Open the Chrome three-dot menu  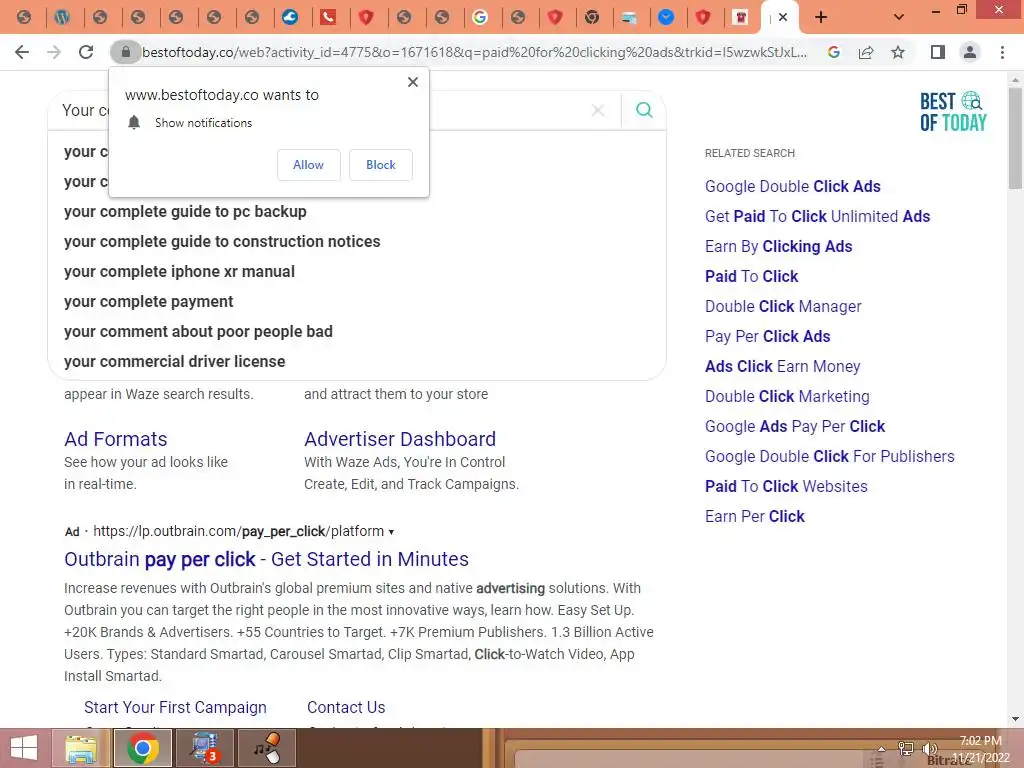click(1002, 52)
